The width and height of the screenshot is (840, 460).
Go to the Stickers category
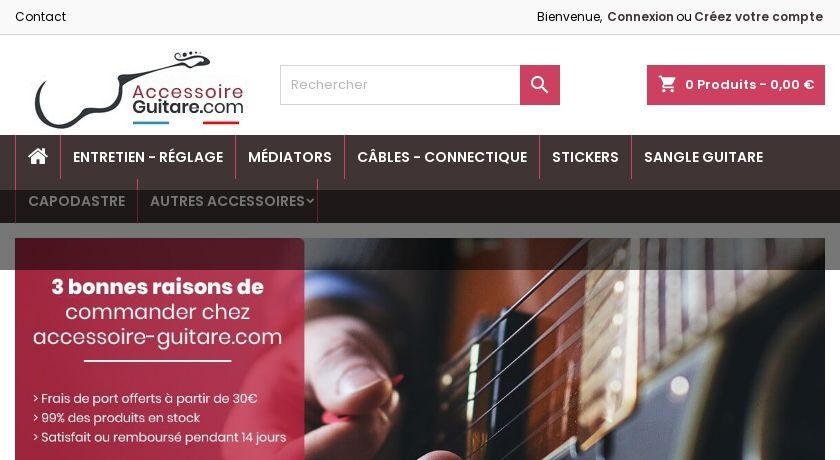[585, 157]
